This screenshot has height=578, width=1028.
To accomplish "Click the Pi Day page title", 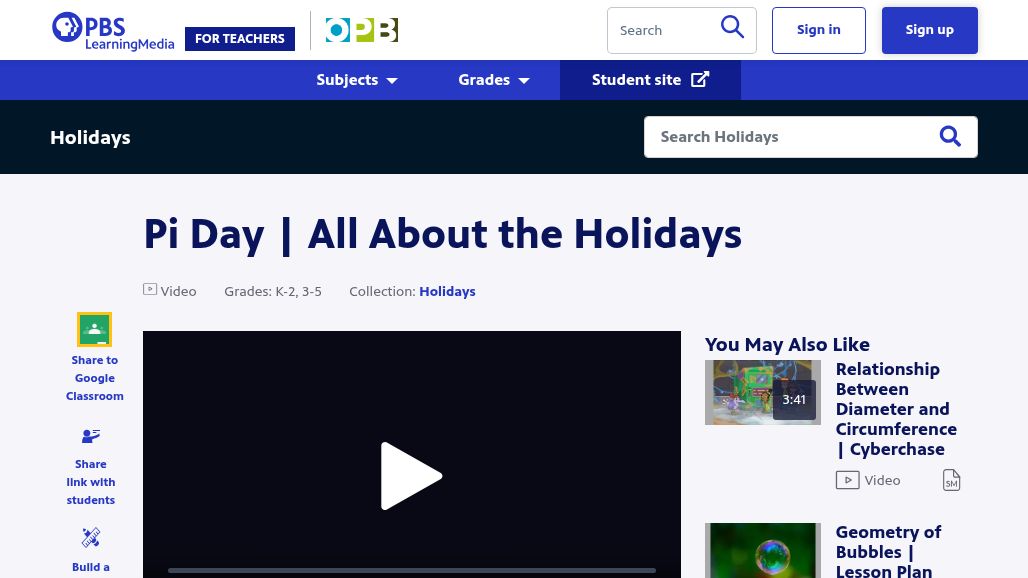I will pos(443,234).
